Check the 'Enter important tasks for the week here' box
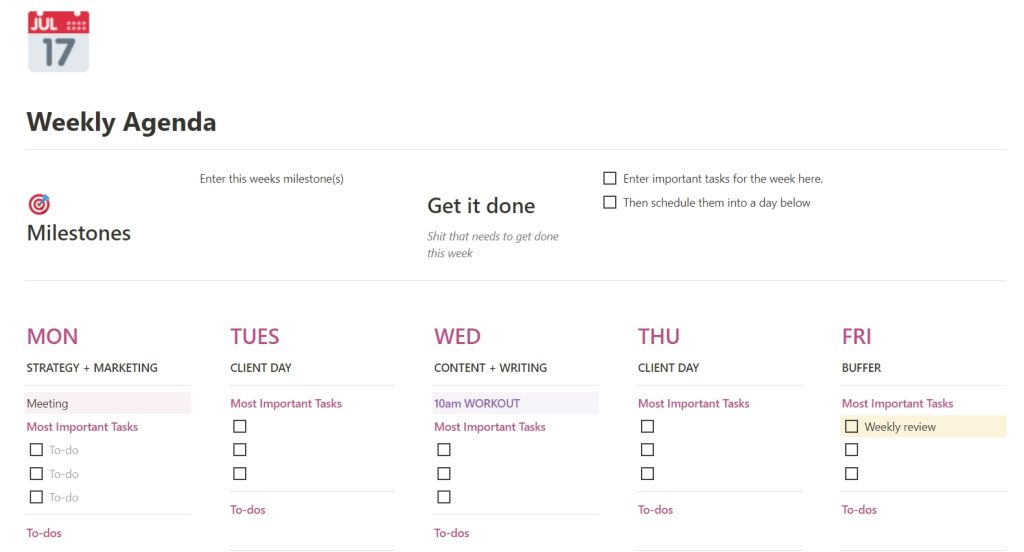Viewport: 1024px width, 552px height. (x=609, y=178)
